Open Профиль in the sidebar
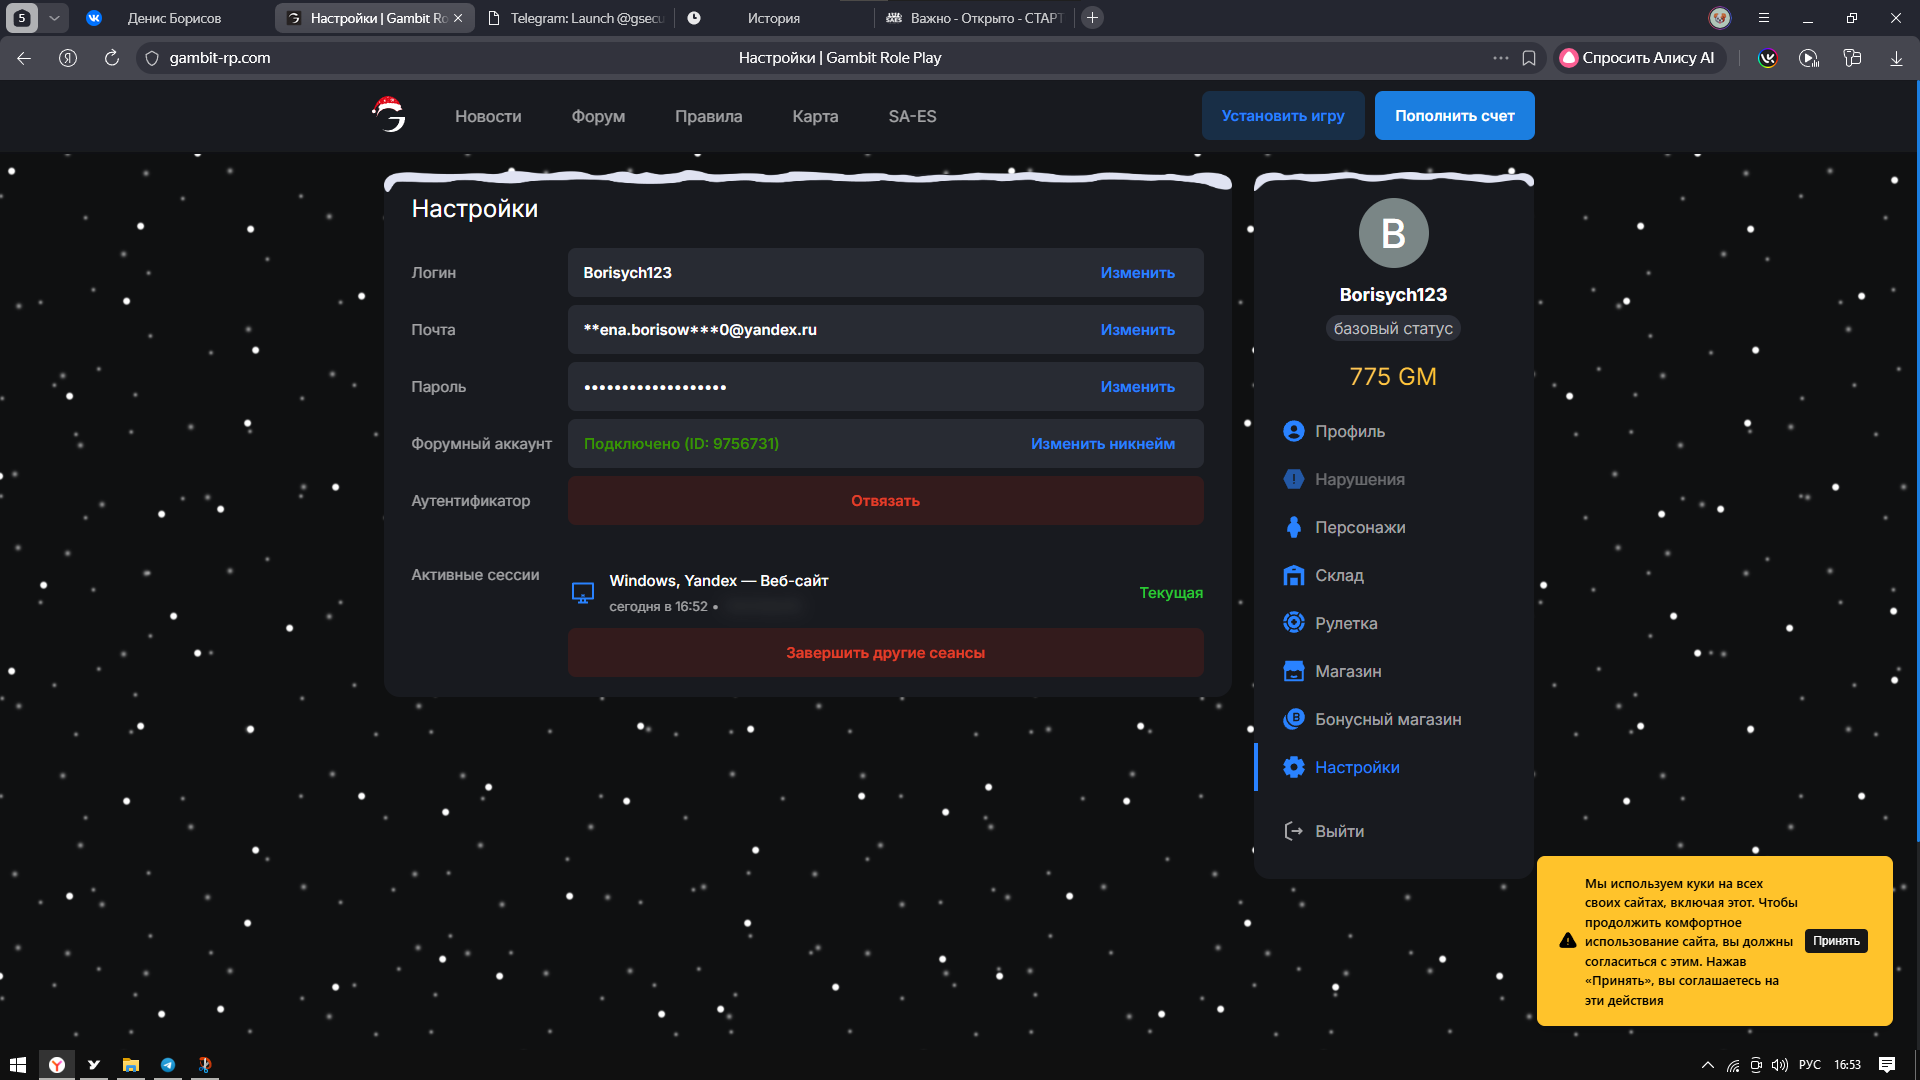 click(1349, 431)
